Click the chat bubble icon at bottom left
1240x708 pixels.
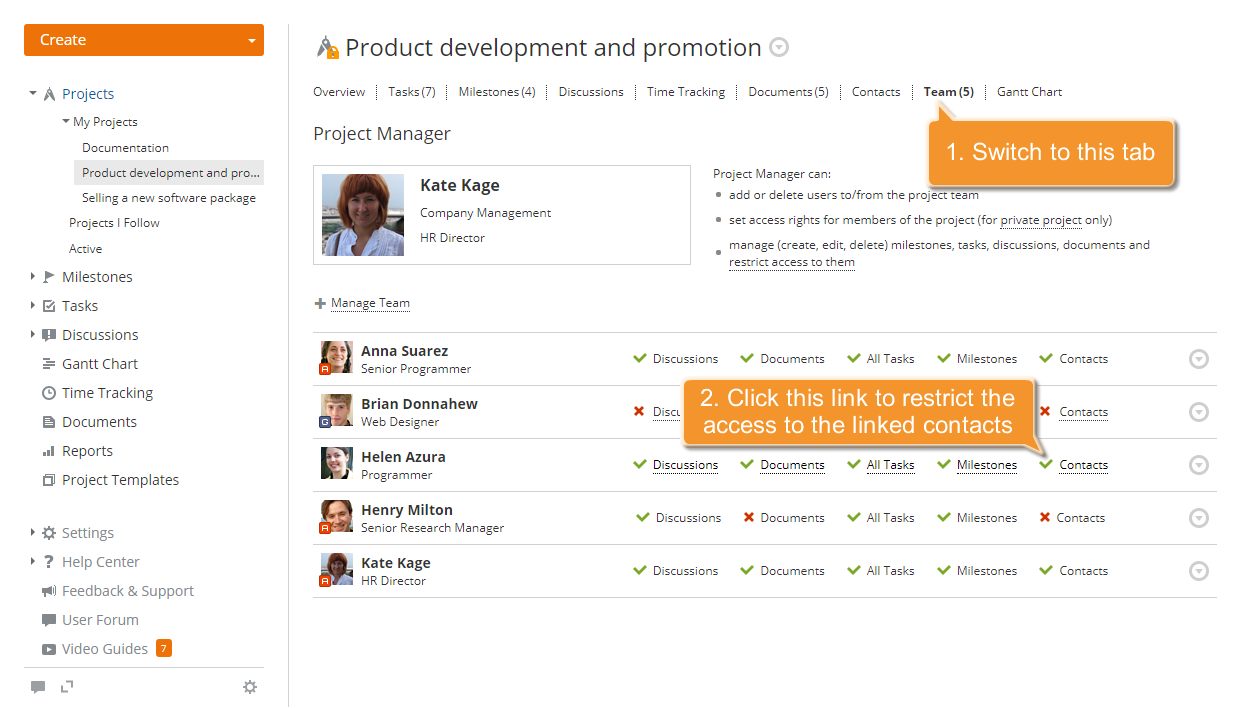(38, 686)
